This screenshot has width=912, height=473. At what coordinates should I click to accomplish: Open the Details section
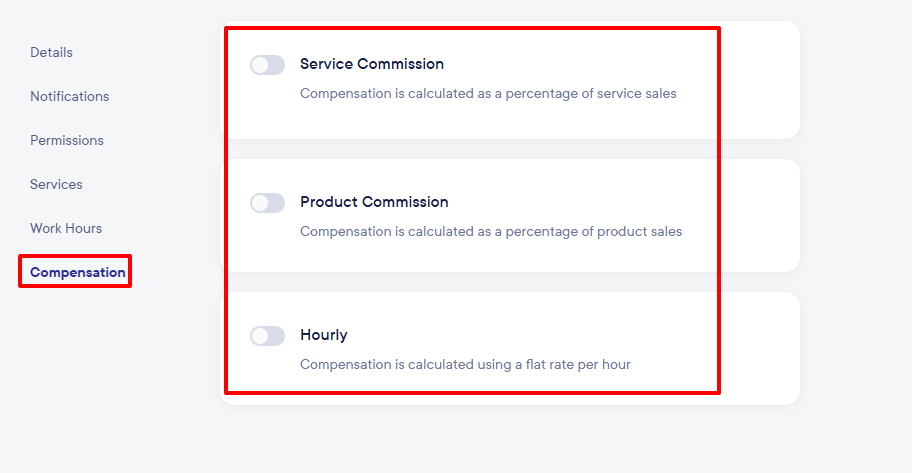(51, 52)
